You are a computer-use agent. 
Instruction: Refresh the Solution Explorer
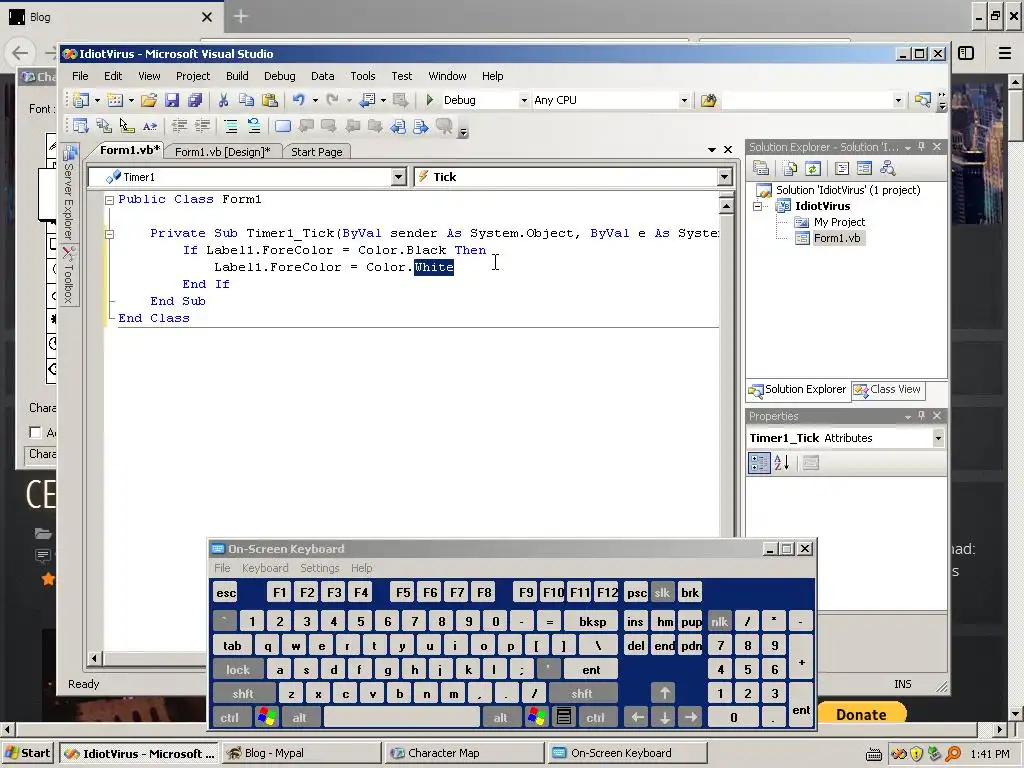click(x=812, y=168)
